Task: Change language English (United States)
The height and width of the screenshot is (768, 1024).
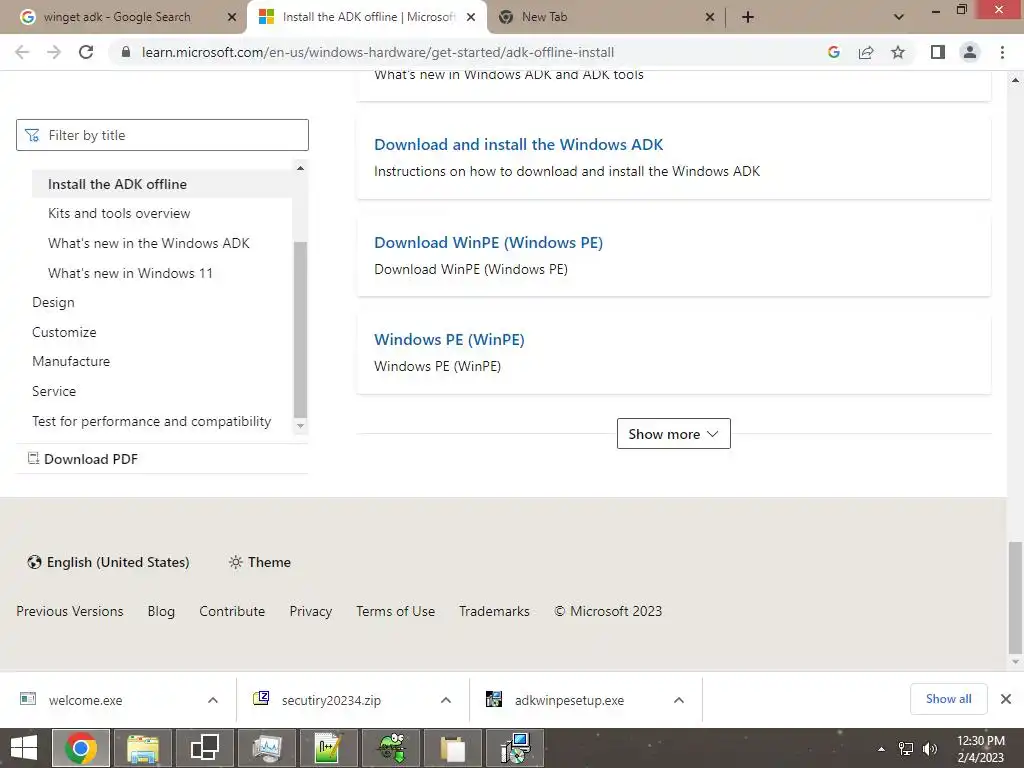Action: (108, 562)
